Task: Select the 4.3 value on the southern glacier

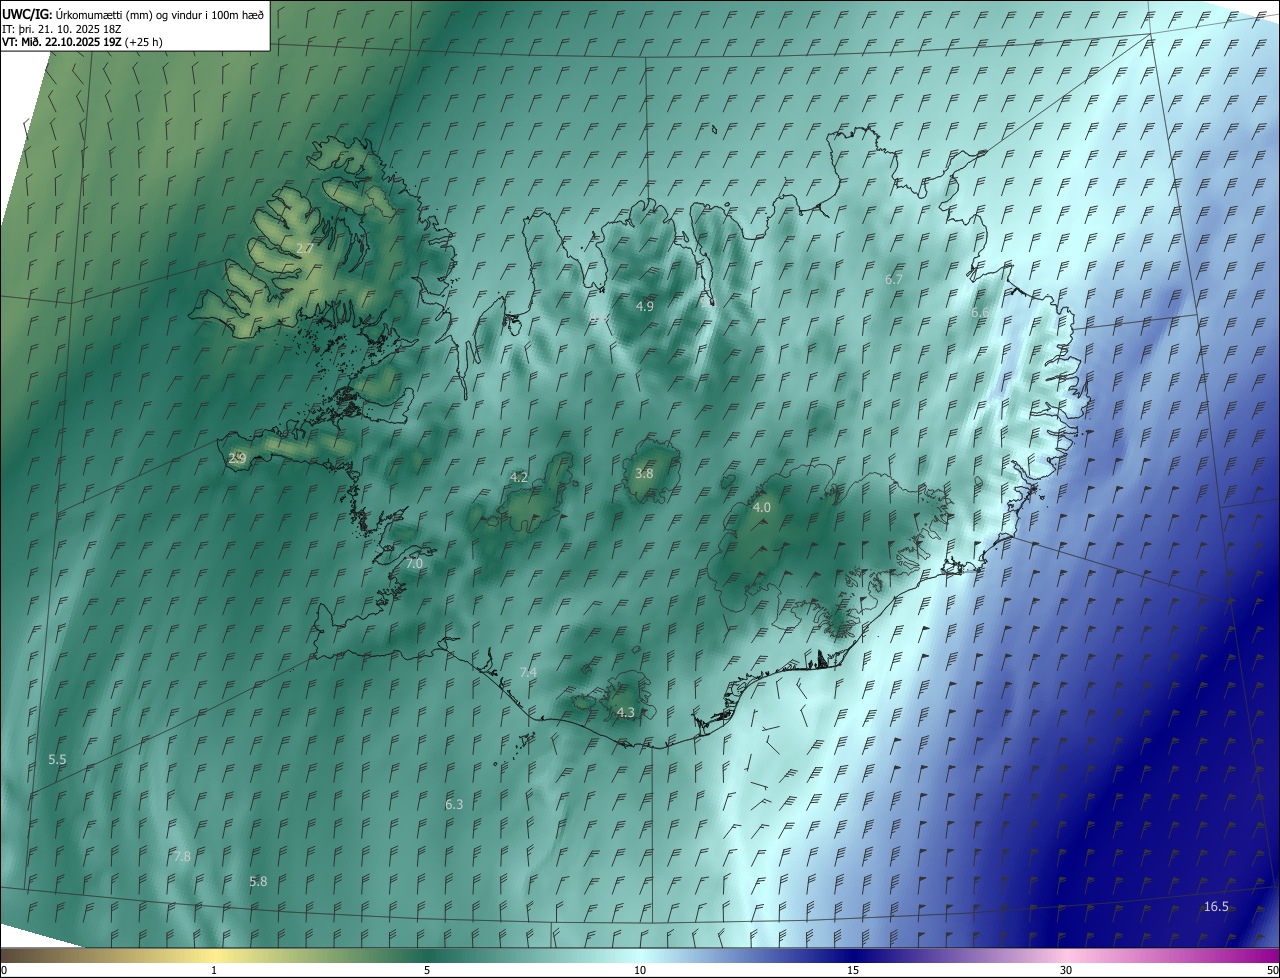Action: [626, 713]
